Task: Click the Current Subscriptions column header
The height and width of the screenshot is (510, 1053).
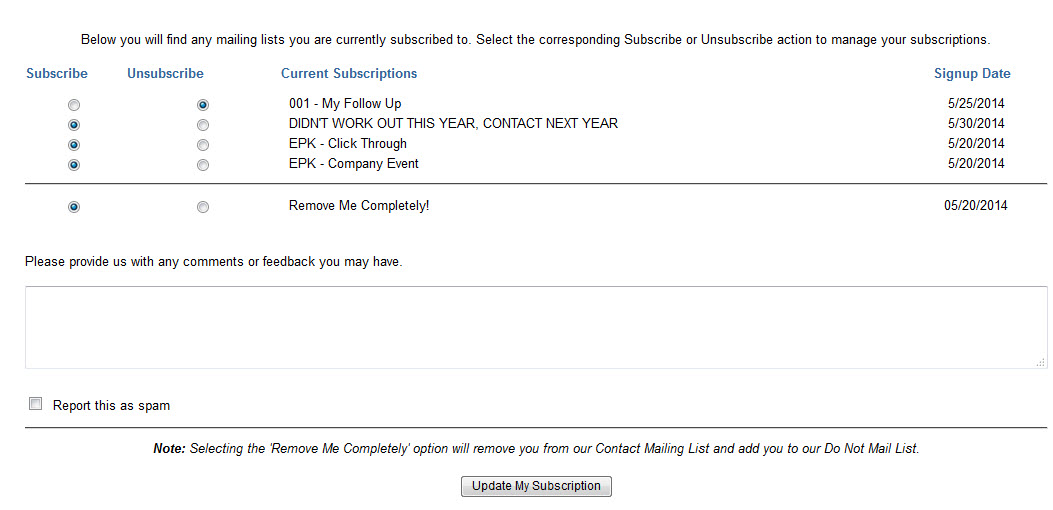Action: [x=349, y=73]
